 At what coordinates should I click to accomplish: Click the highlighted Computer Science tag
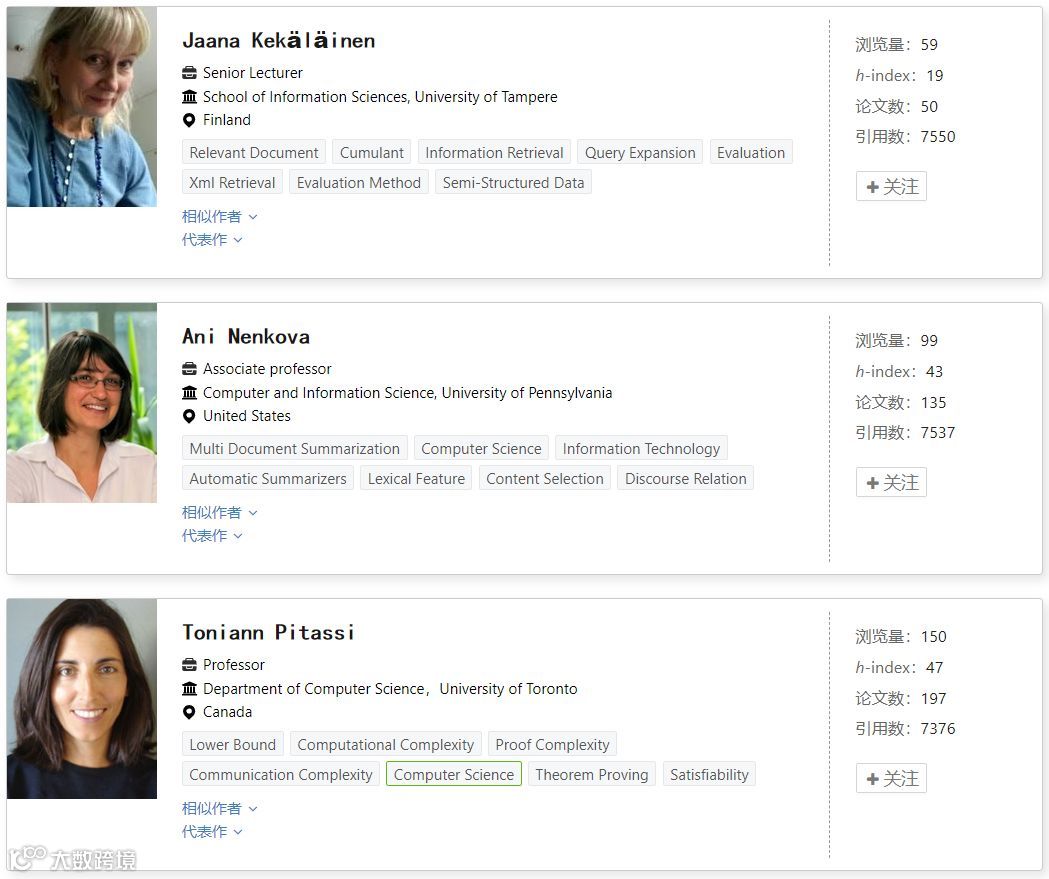pyautogui.click(x=454, y=775)
